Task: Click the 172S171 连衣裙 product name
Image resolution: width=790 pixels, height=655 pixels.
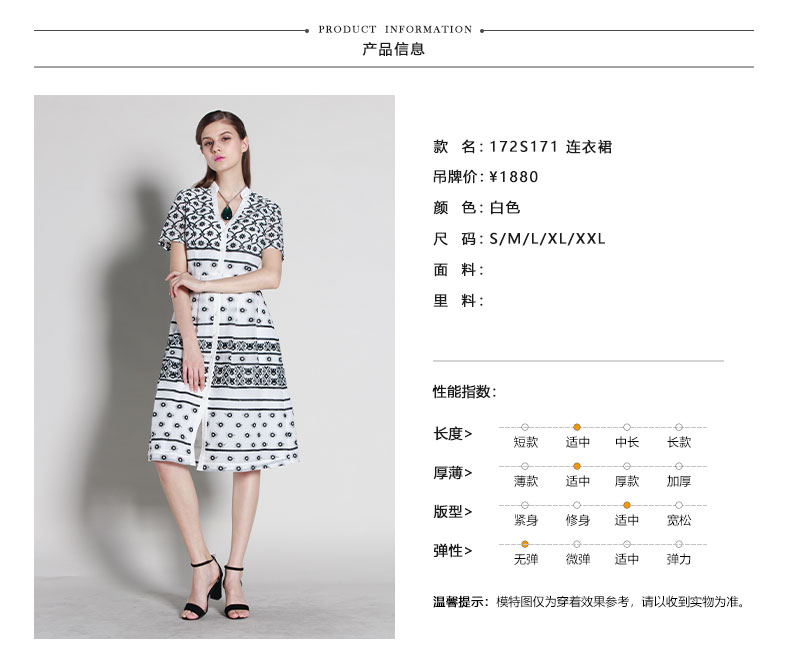Action: coord(551,147)
